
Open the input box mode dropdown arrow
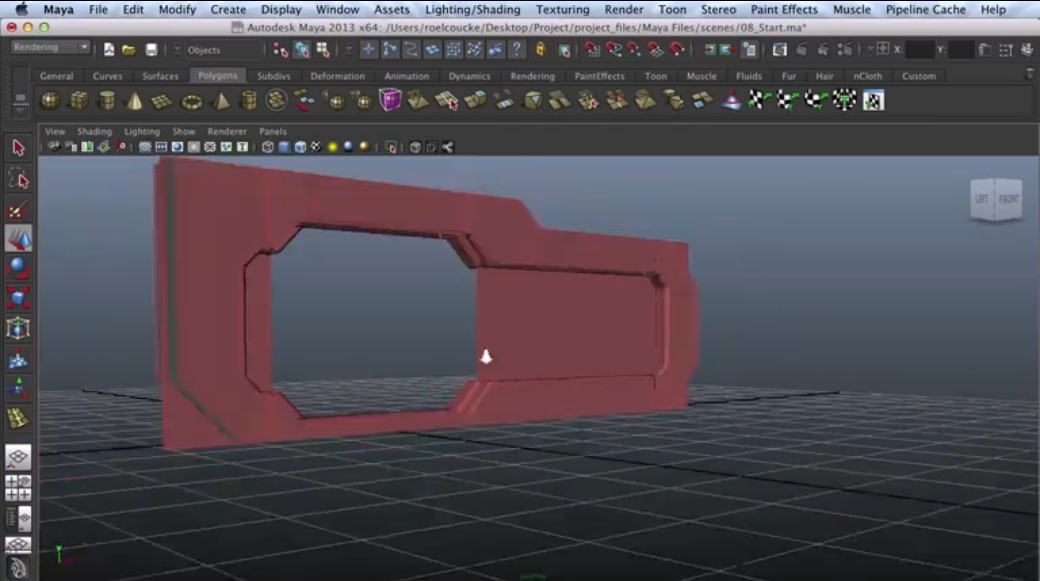(870, 49)
